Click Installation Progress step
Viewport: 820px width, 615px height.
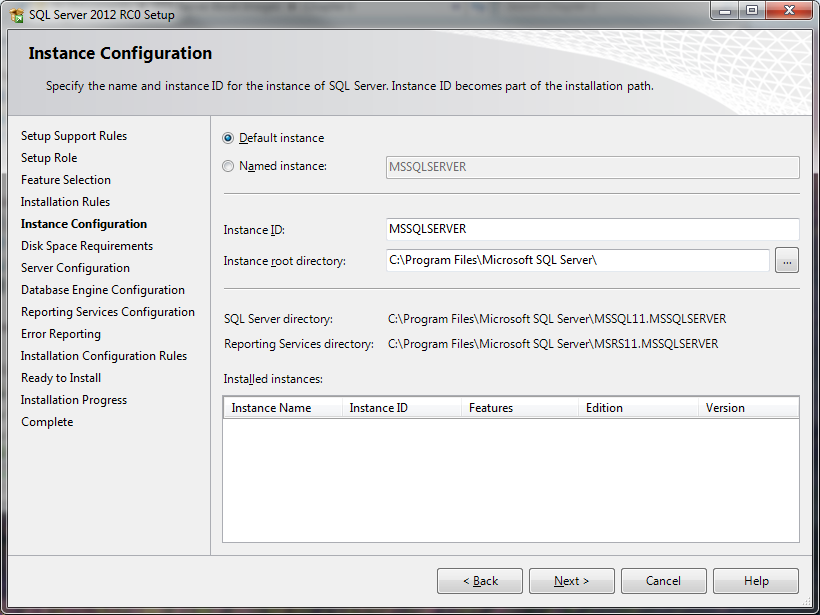[x=74, y=400]
